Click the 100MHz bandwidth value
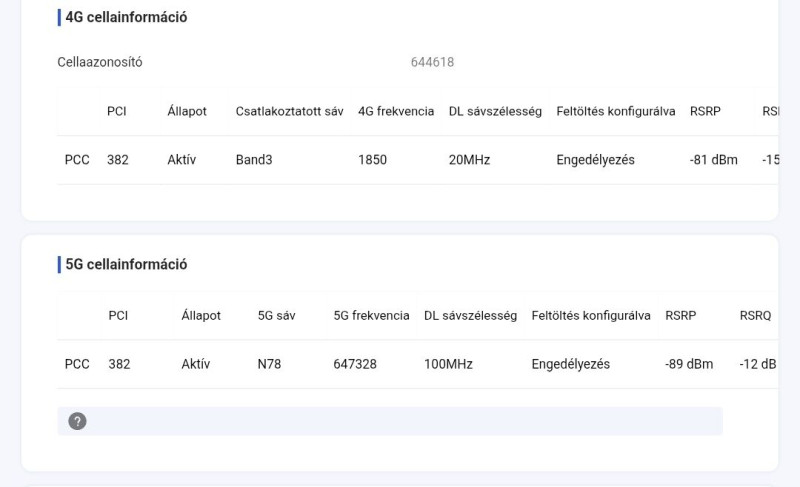This screenshot has height=487, width=800. 448,364
